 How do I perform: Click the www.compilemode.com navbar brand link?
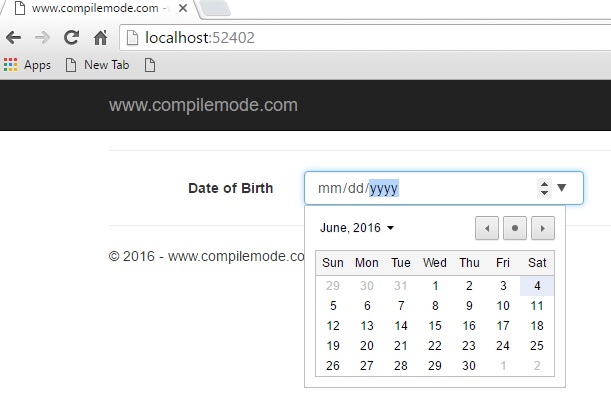(203, 105)
